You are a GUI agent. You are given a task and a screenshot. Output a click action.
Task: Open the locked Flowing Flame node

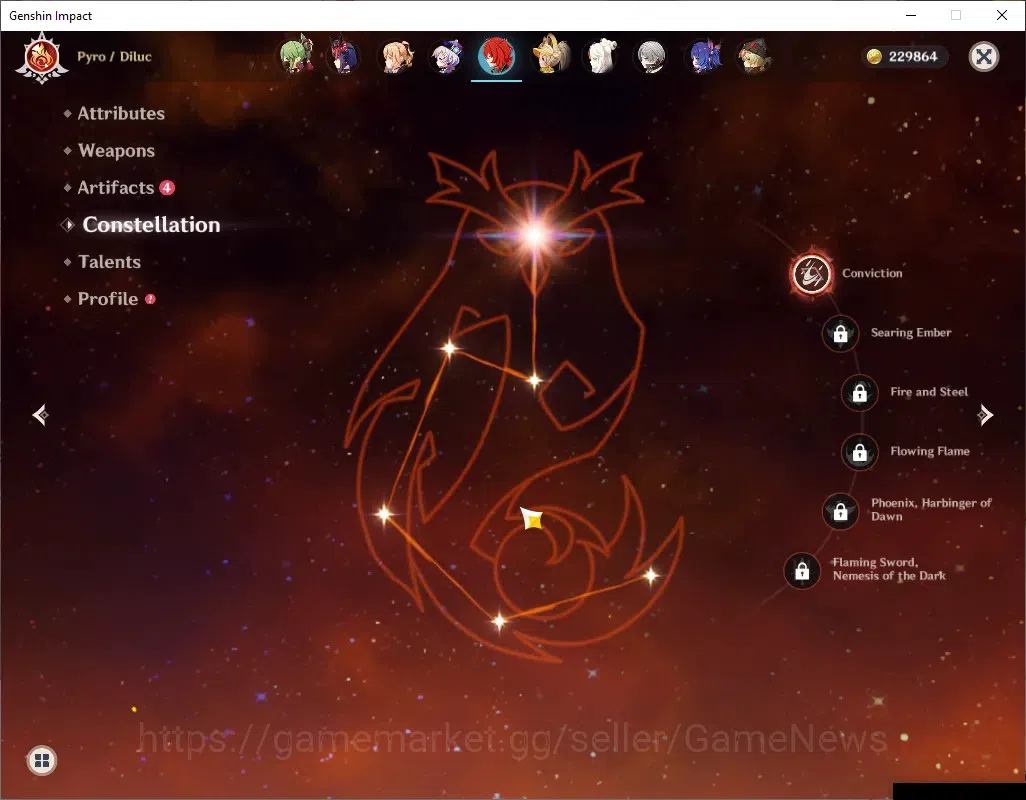[x=859, y=452]
